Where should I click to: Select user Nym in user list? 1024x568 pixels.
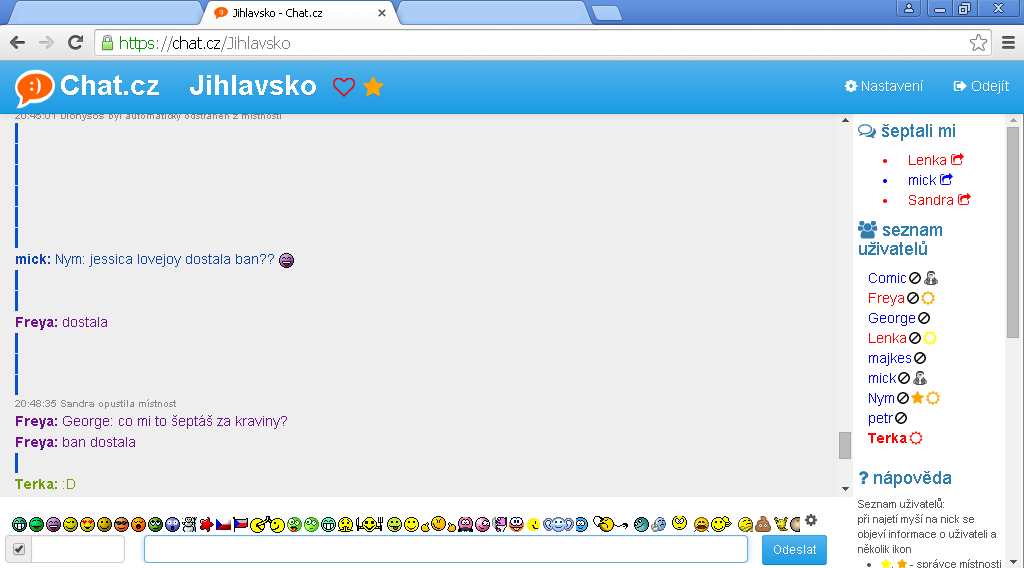[x=880, y=398]
